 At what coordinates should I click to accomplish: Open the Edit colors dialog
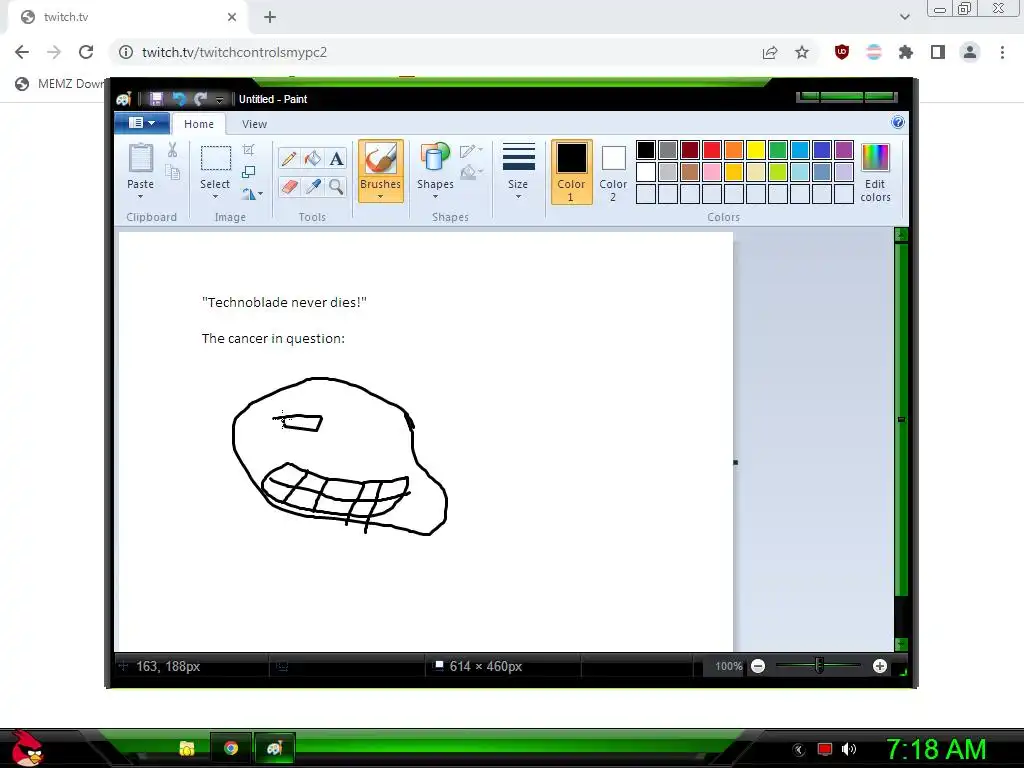(x=875, y=172)
